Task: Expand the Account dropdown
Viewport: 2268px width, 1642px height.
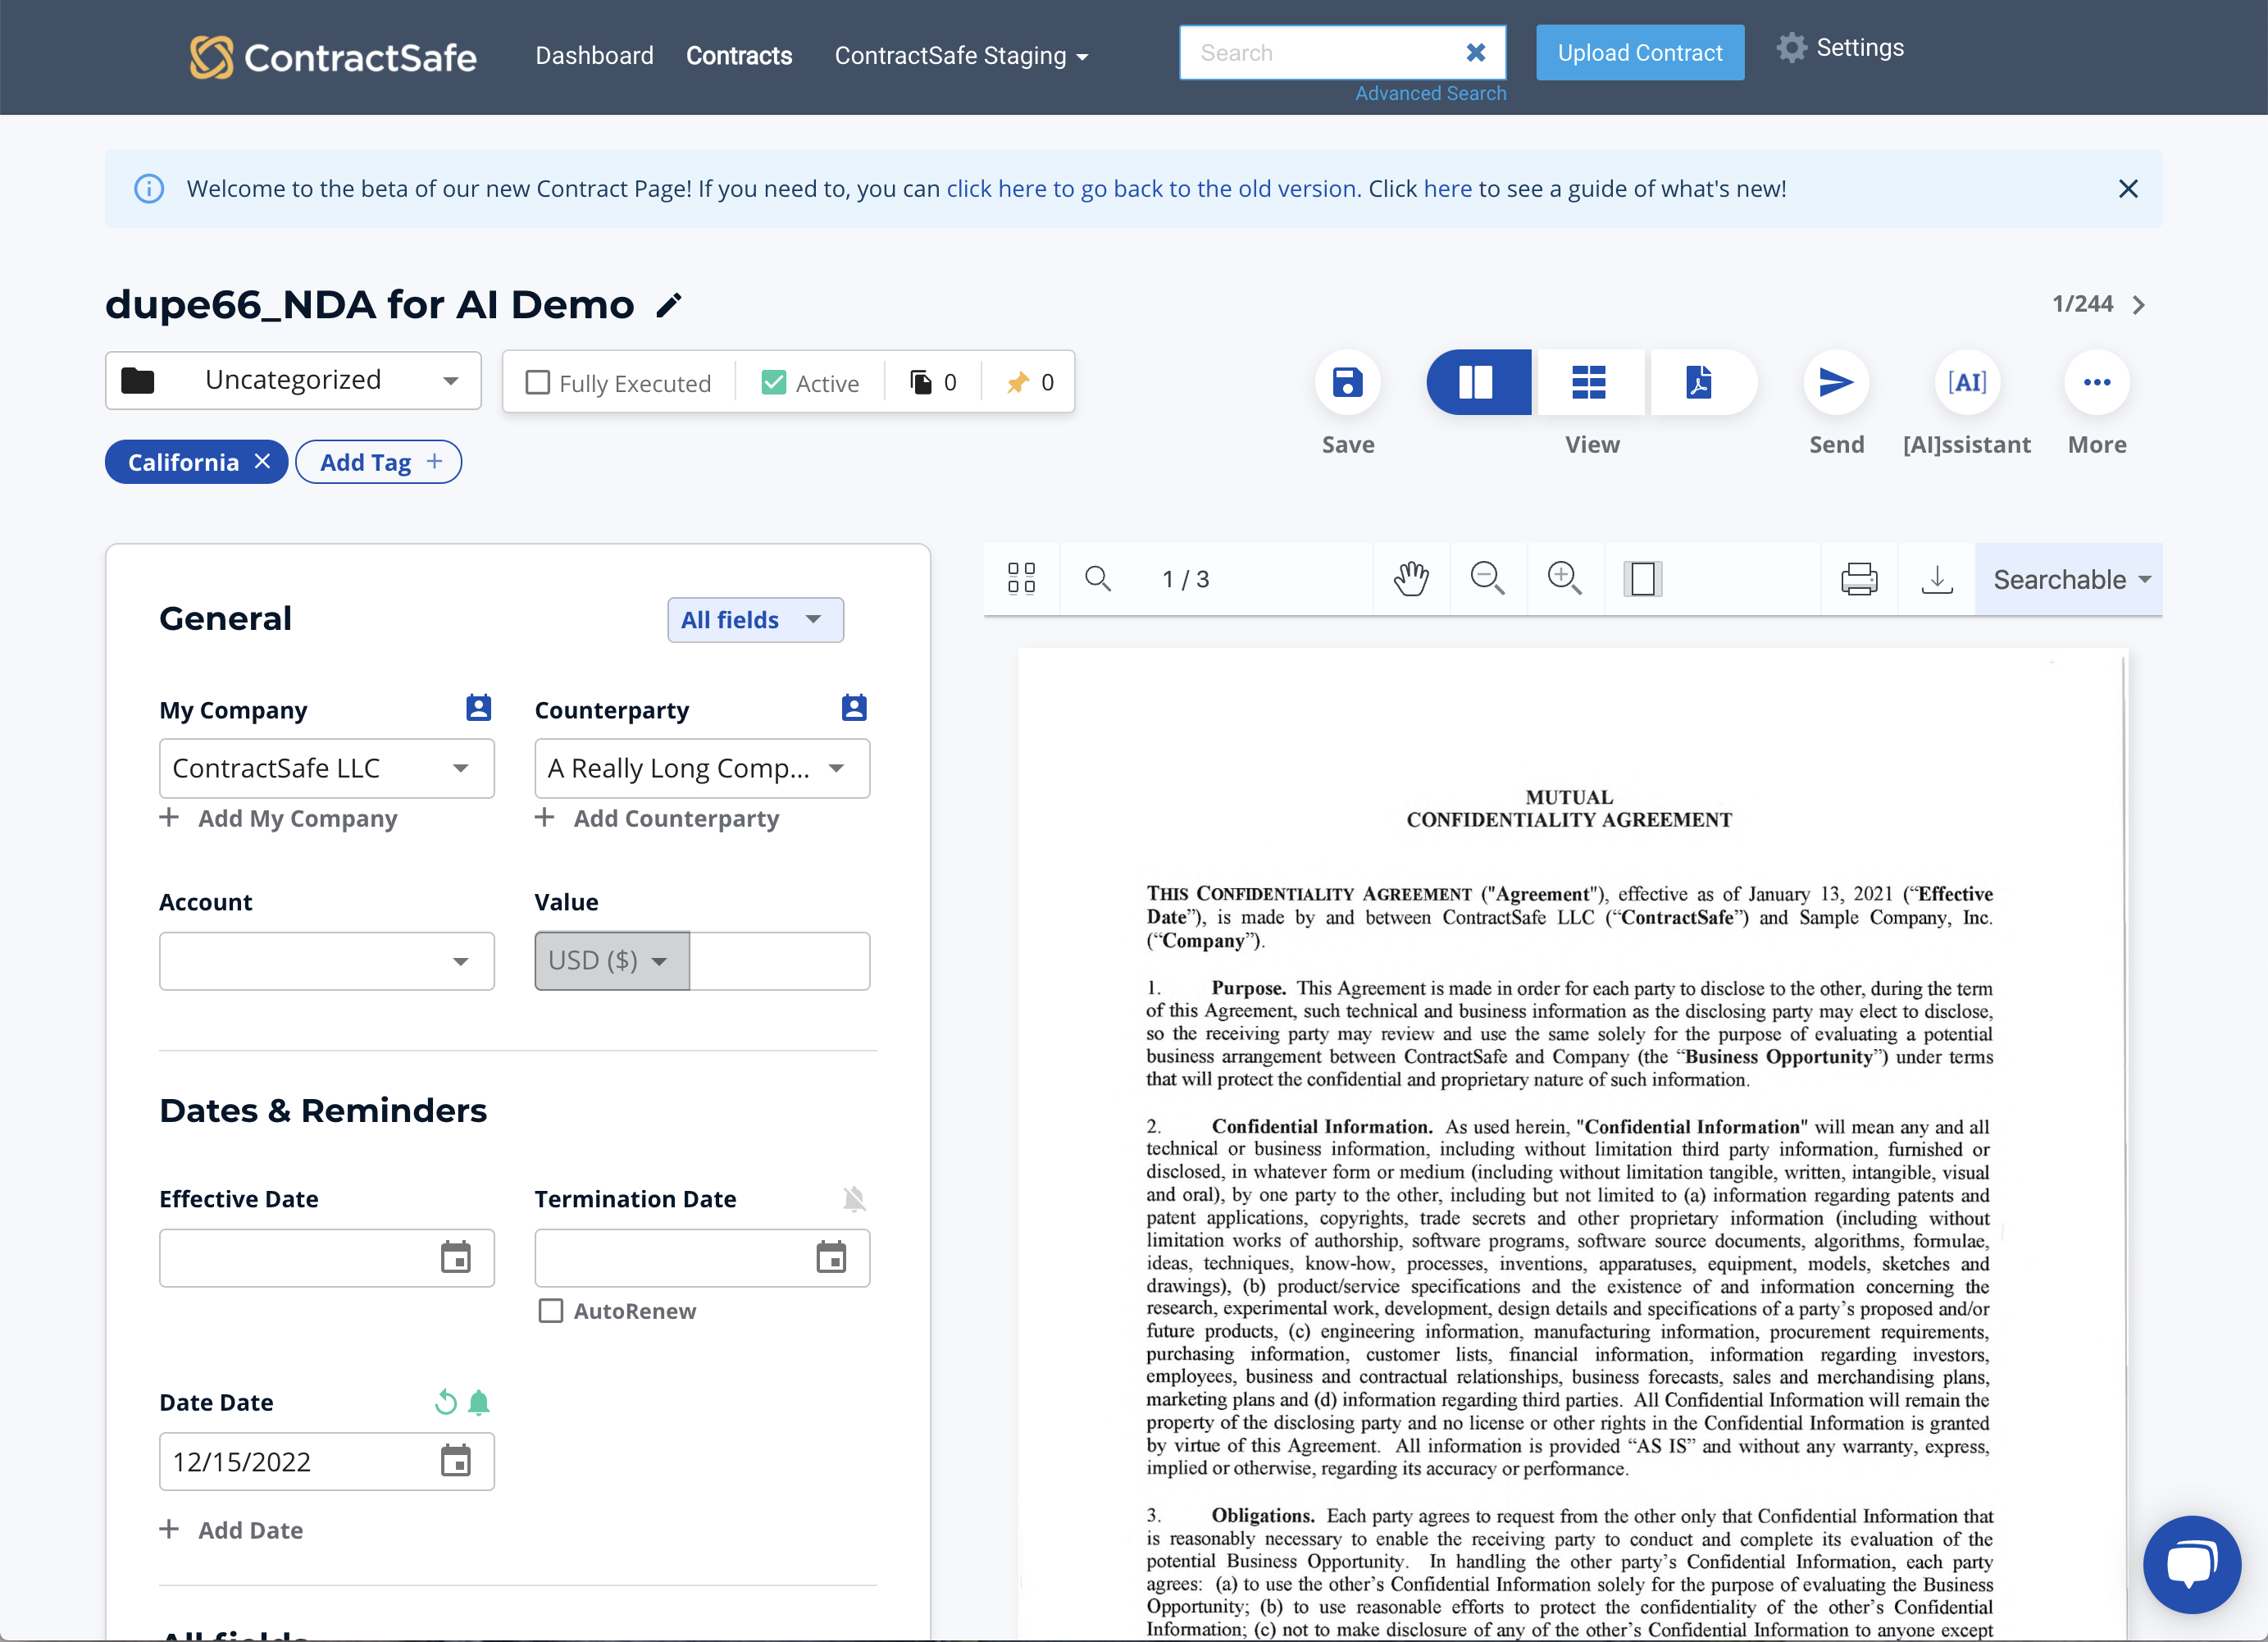Action: (326, 961)
